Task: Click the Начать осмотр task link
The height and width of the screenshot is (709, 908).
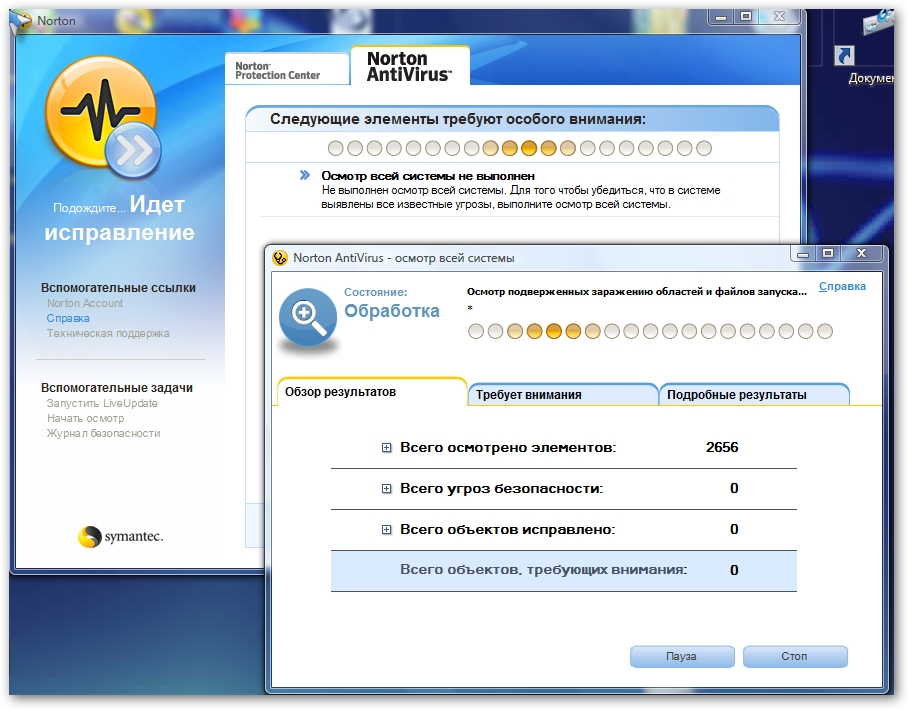Action: pyautogui.click(x=86, y=418)
